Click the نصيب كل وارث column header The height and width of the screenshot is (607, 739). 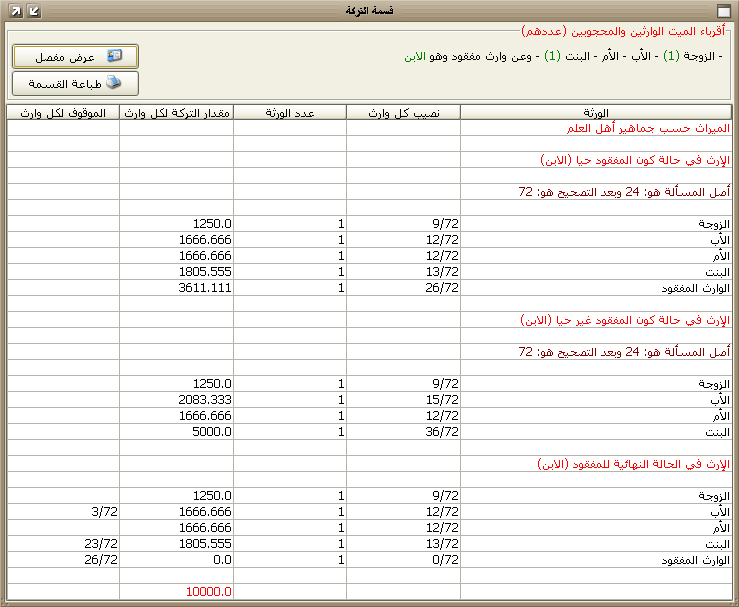(403, 112)
